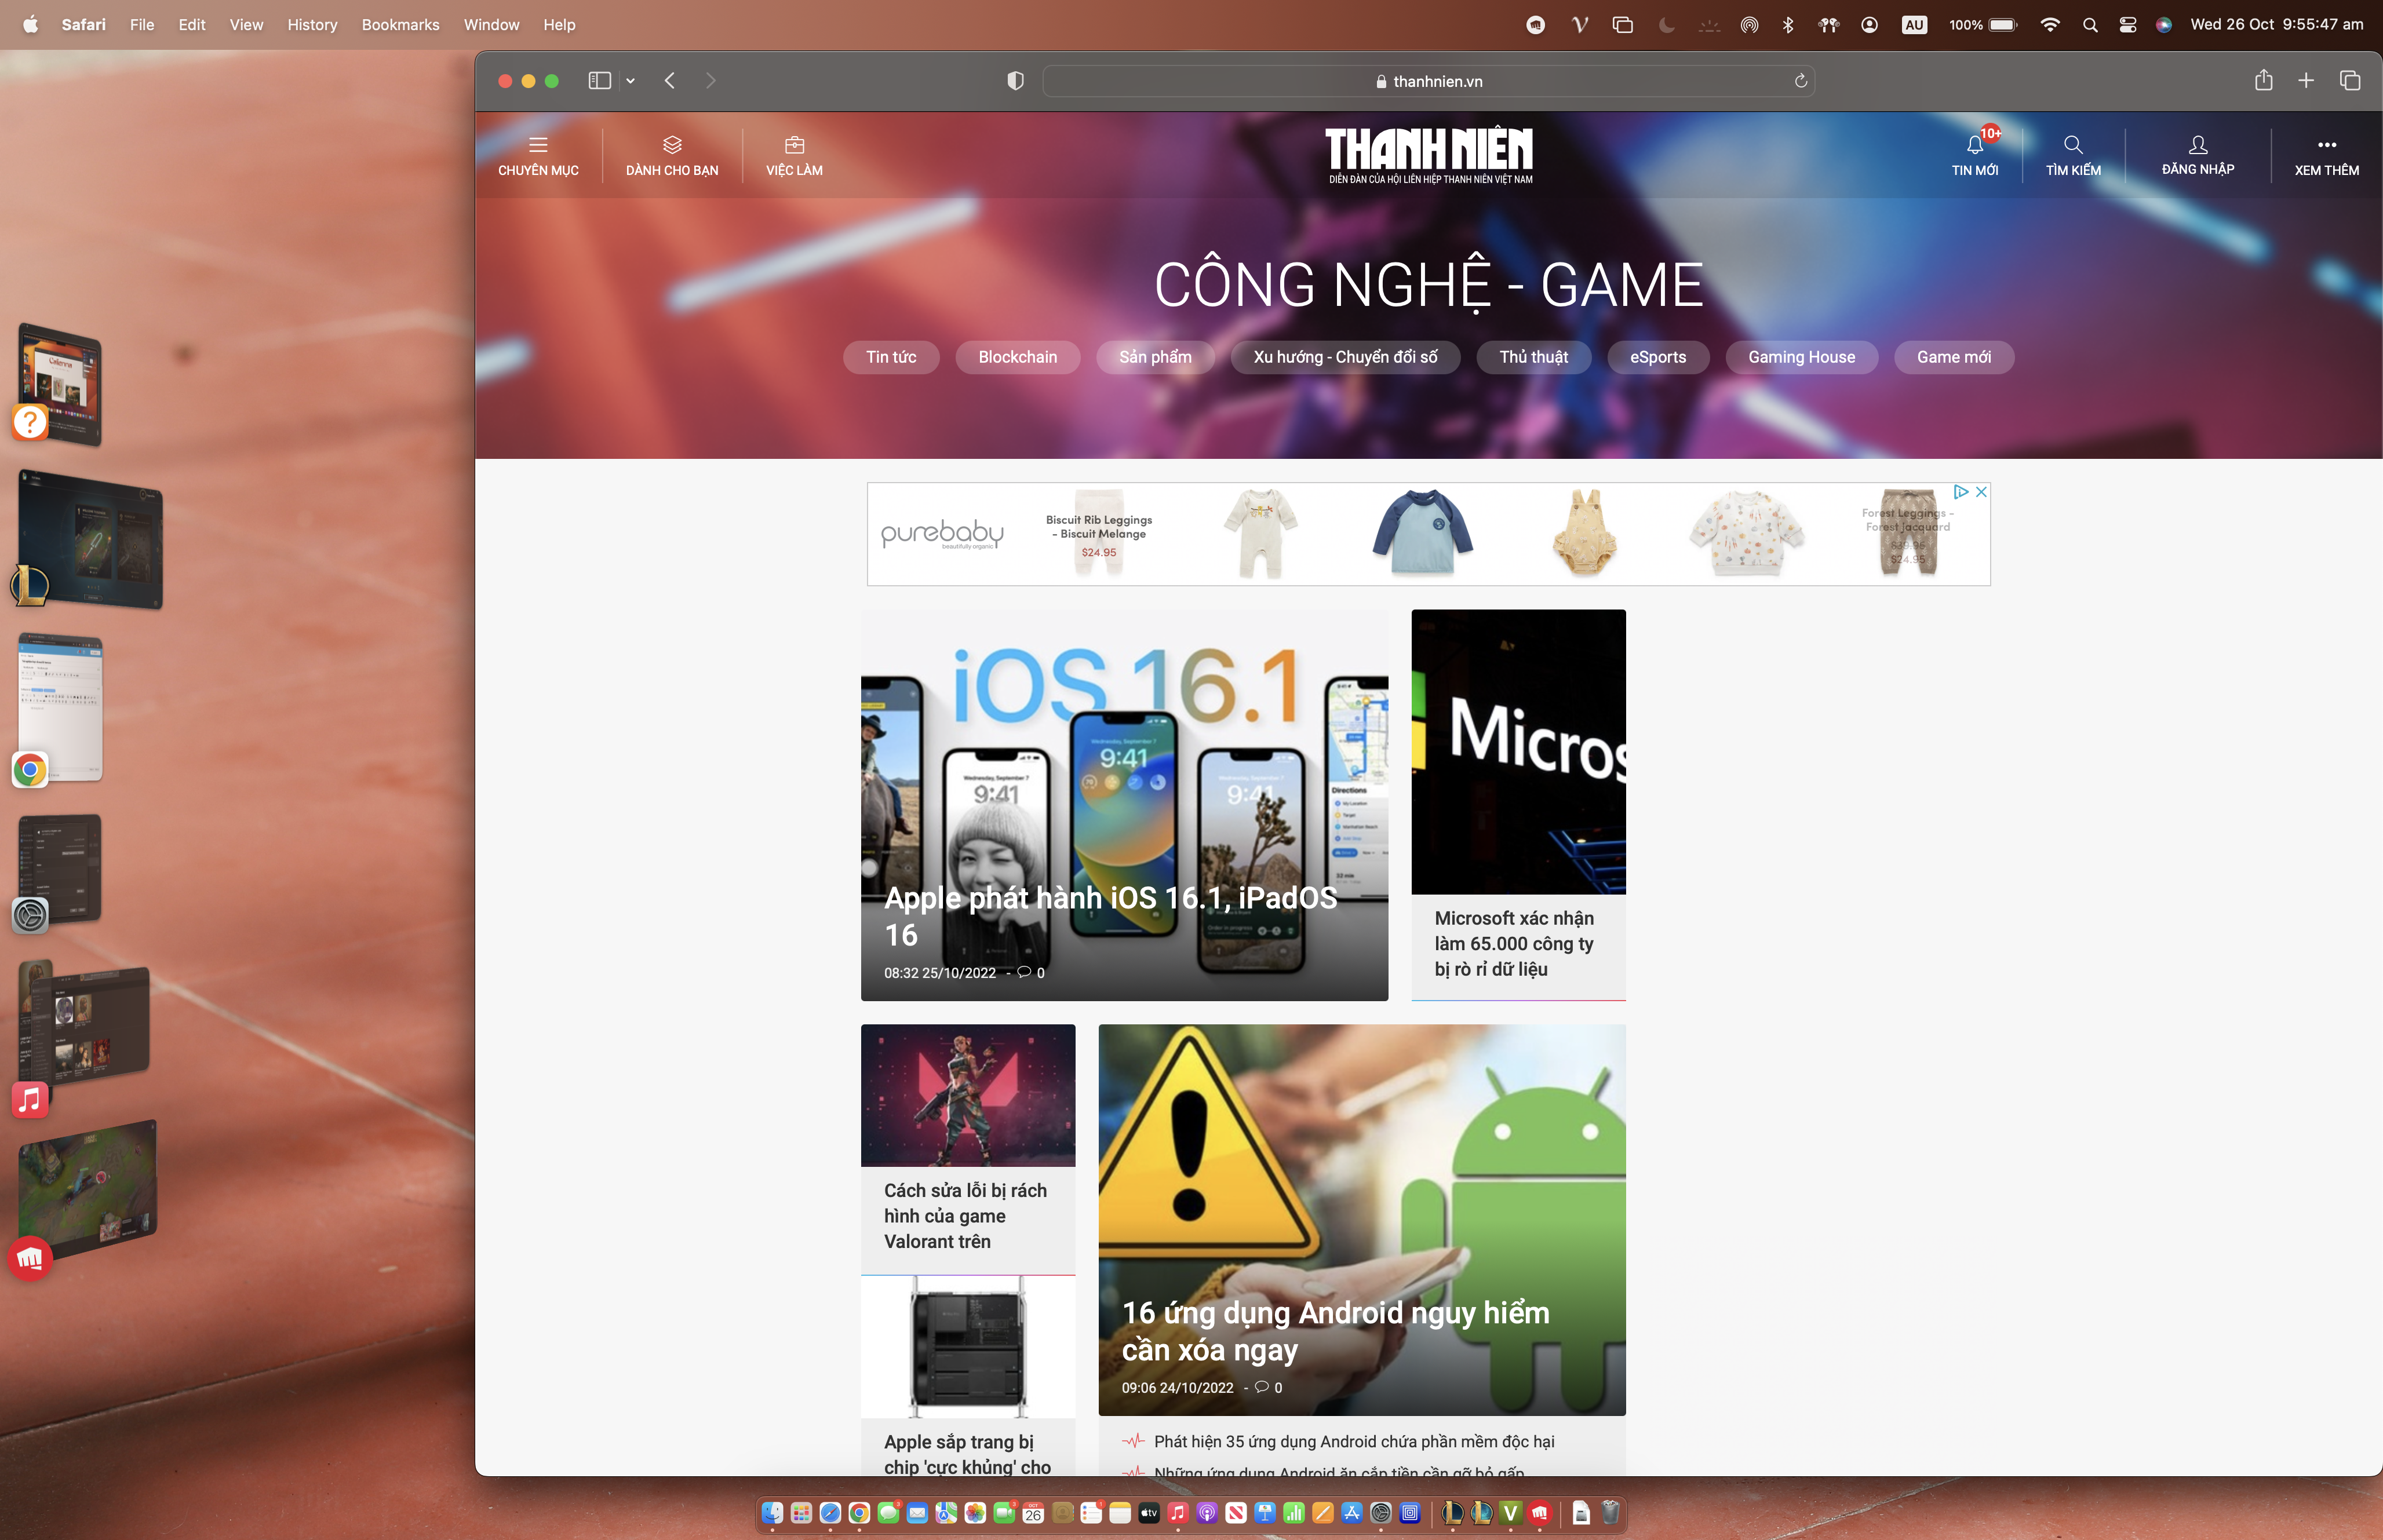Image resolution: width=2383 pixels, height=1540 pixels.
Task: Open the VIỆC LÀM jobs page
Action: coord(794,156)
